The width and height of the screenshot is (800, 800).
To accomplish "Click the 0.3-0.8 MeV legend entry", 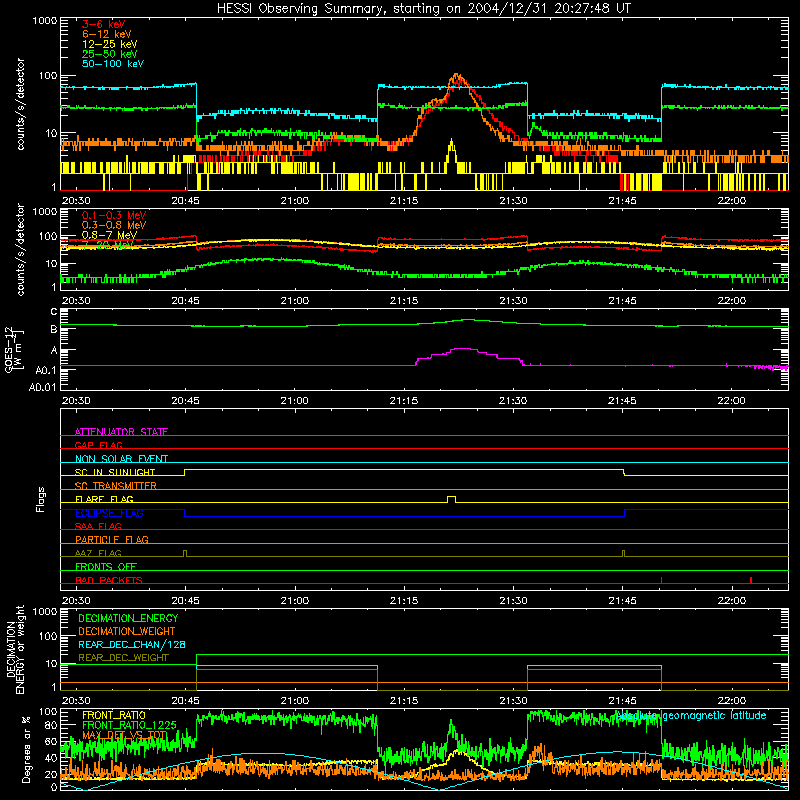I will 114,225.
